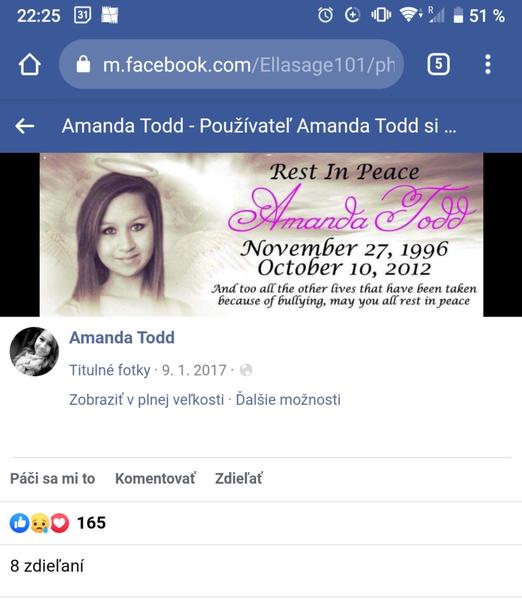
Task: Tap the battery status icon
Action: [x=458, y=16]
